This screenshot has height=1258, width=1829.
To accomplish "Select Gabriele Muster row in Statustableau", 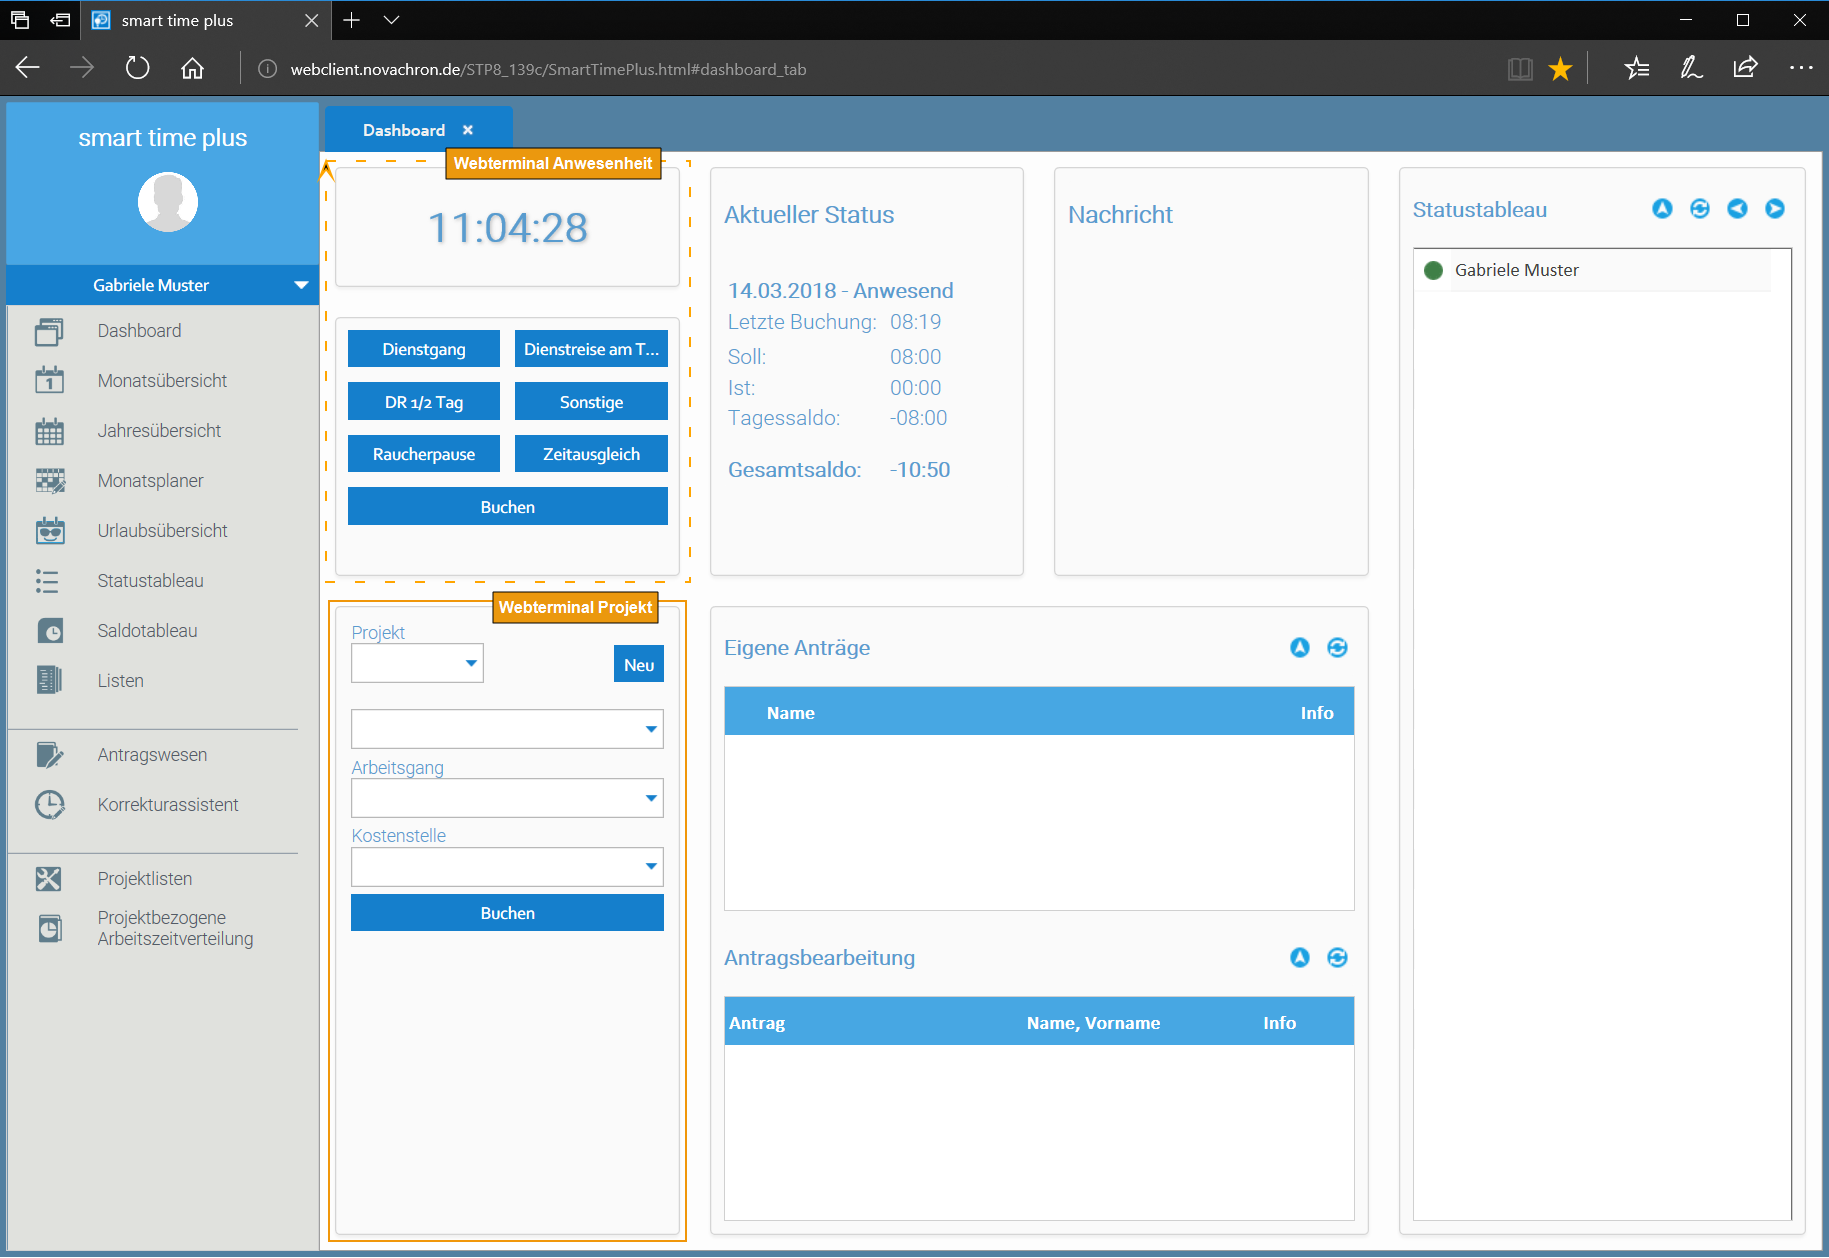I will pos(1592,270).
